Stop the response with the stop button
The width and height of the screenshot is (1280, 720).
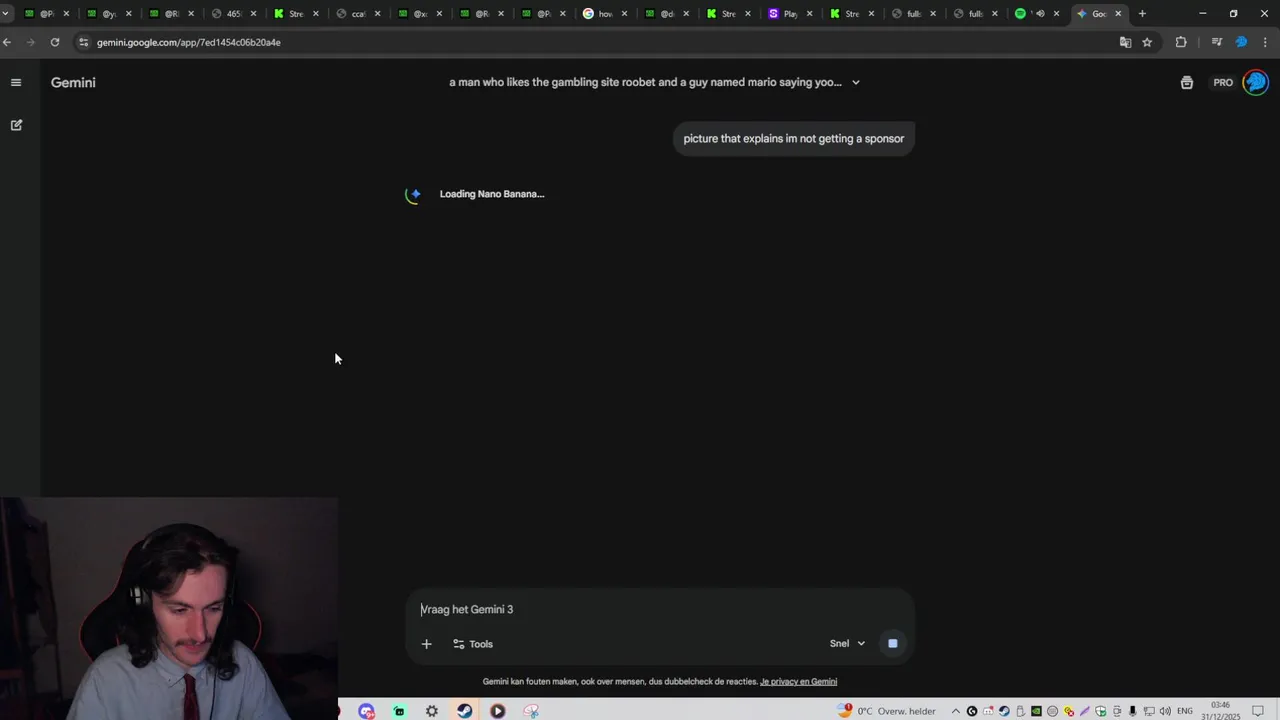pos(893,643)
